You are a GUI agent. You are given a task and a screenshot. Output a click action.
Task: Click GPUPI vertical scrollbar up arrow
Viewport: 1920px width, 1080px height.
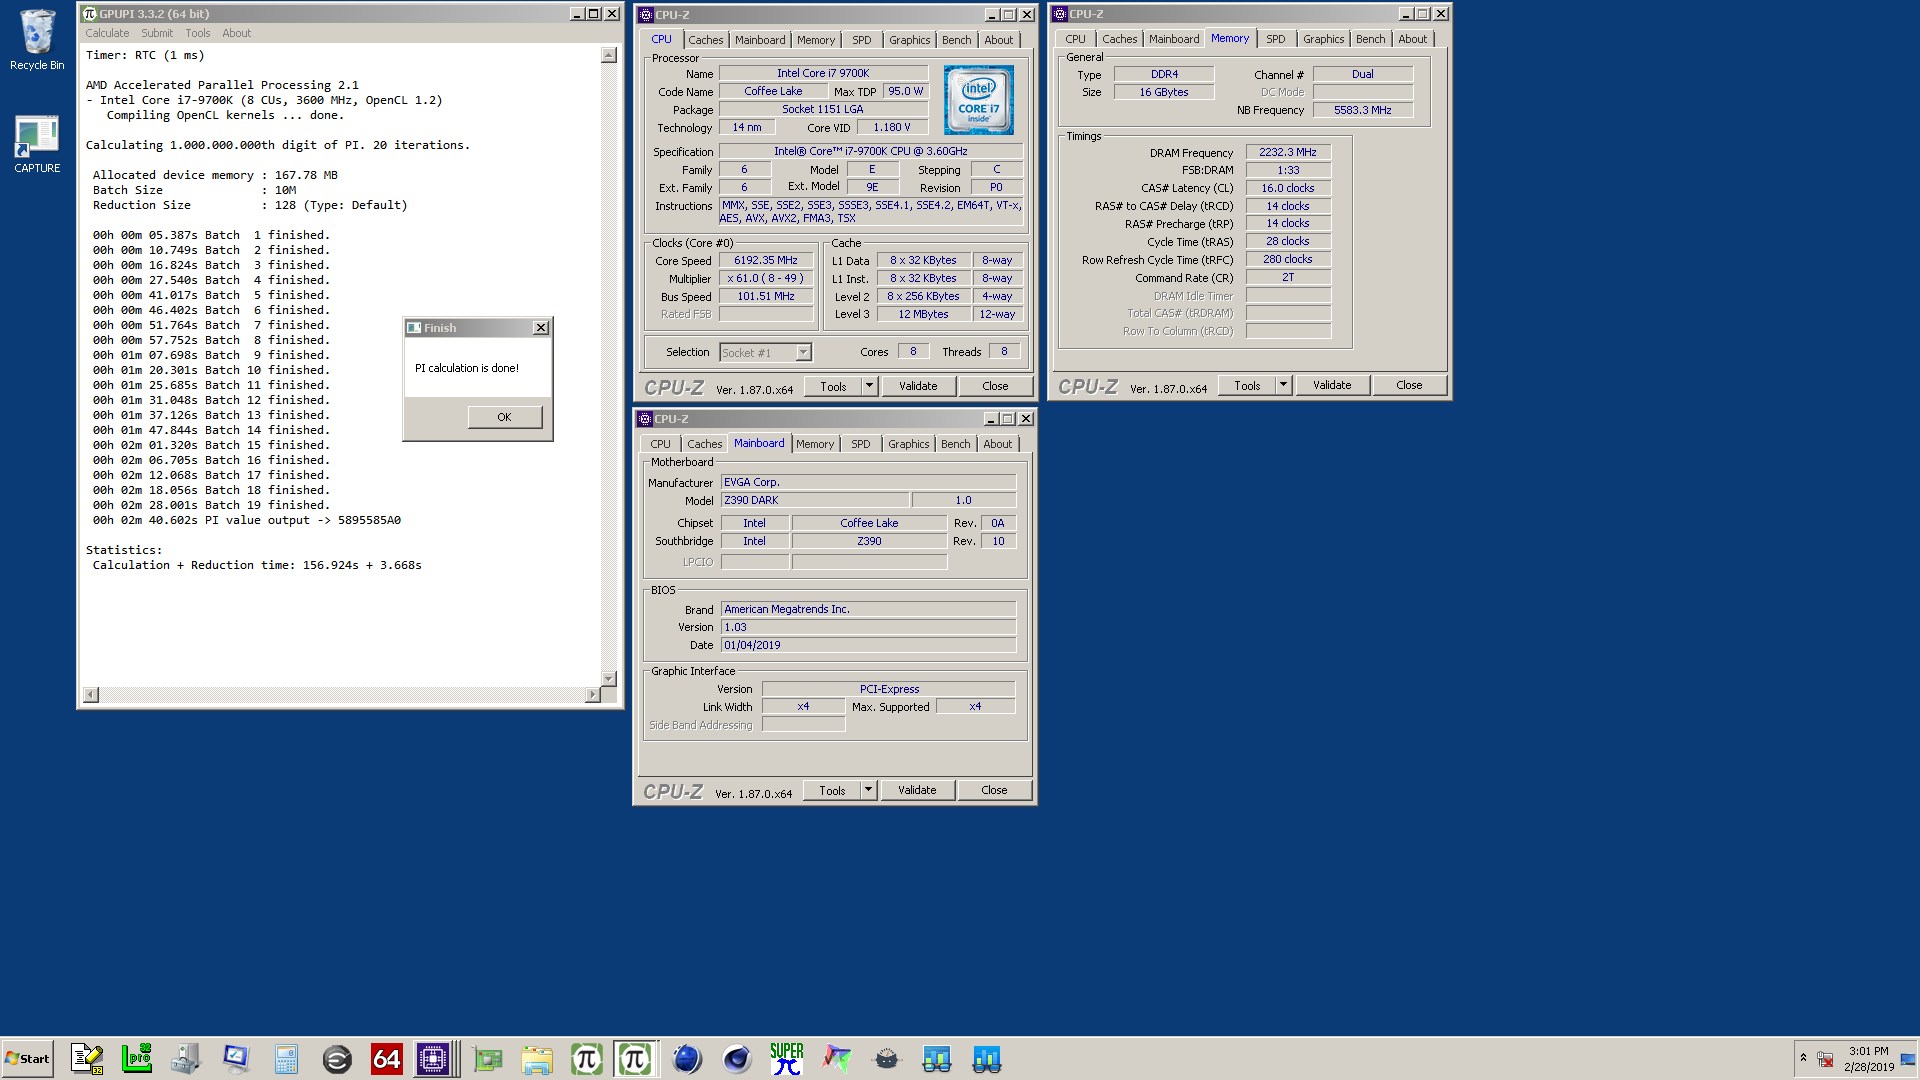pyautogui.click(x=609, y=55)
